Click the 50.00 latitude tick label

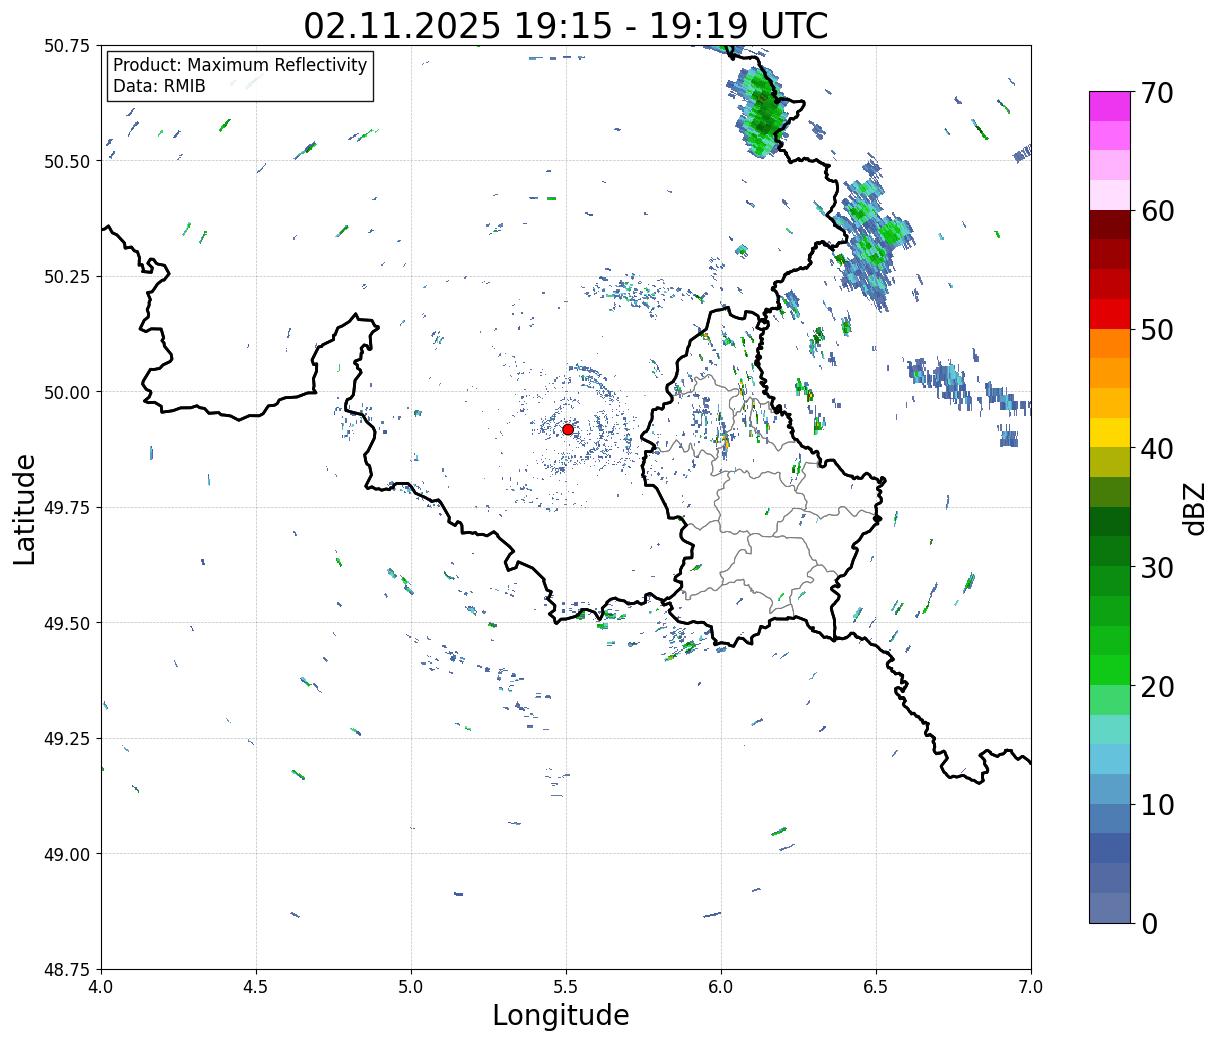(67, 392)
